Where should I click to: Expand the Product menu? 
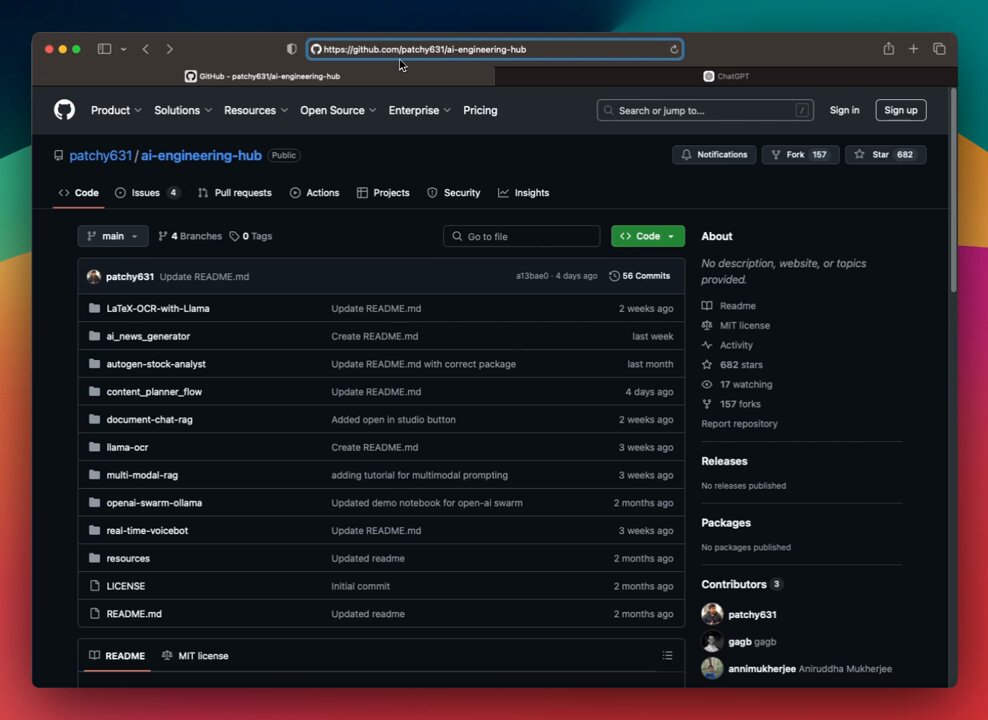[x=116, y=110]
